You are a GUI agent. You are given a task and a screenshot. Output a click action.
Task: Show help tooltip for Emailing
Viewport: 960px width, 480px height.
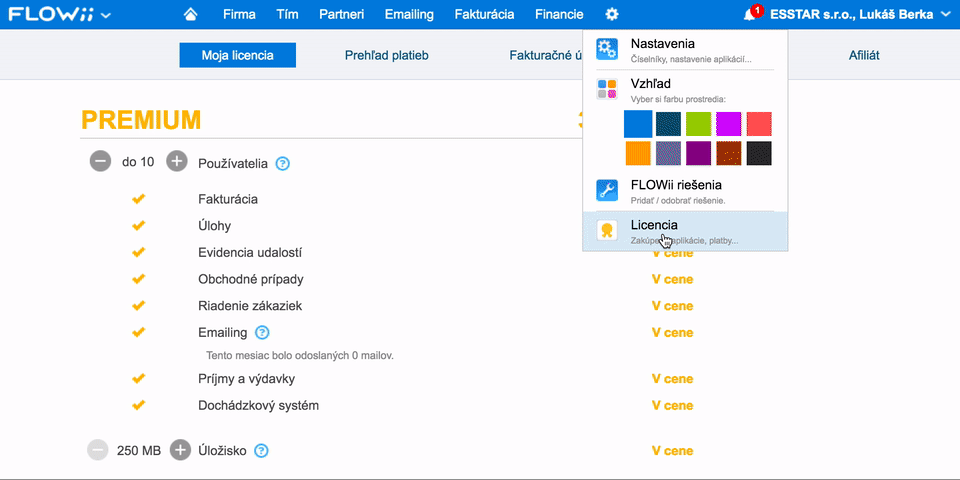click(262, 332)
